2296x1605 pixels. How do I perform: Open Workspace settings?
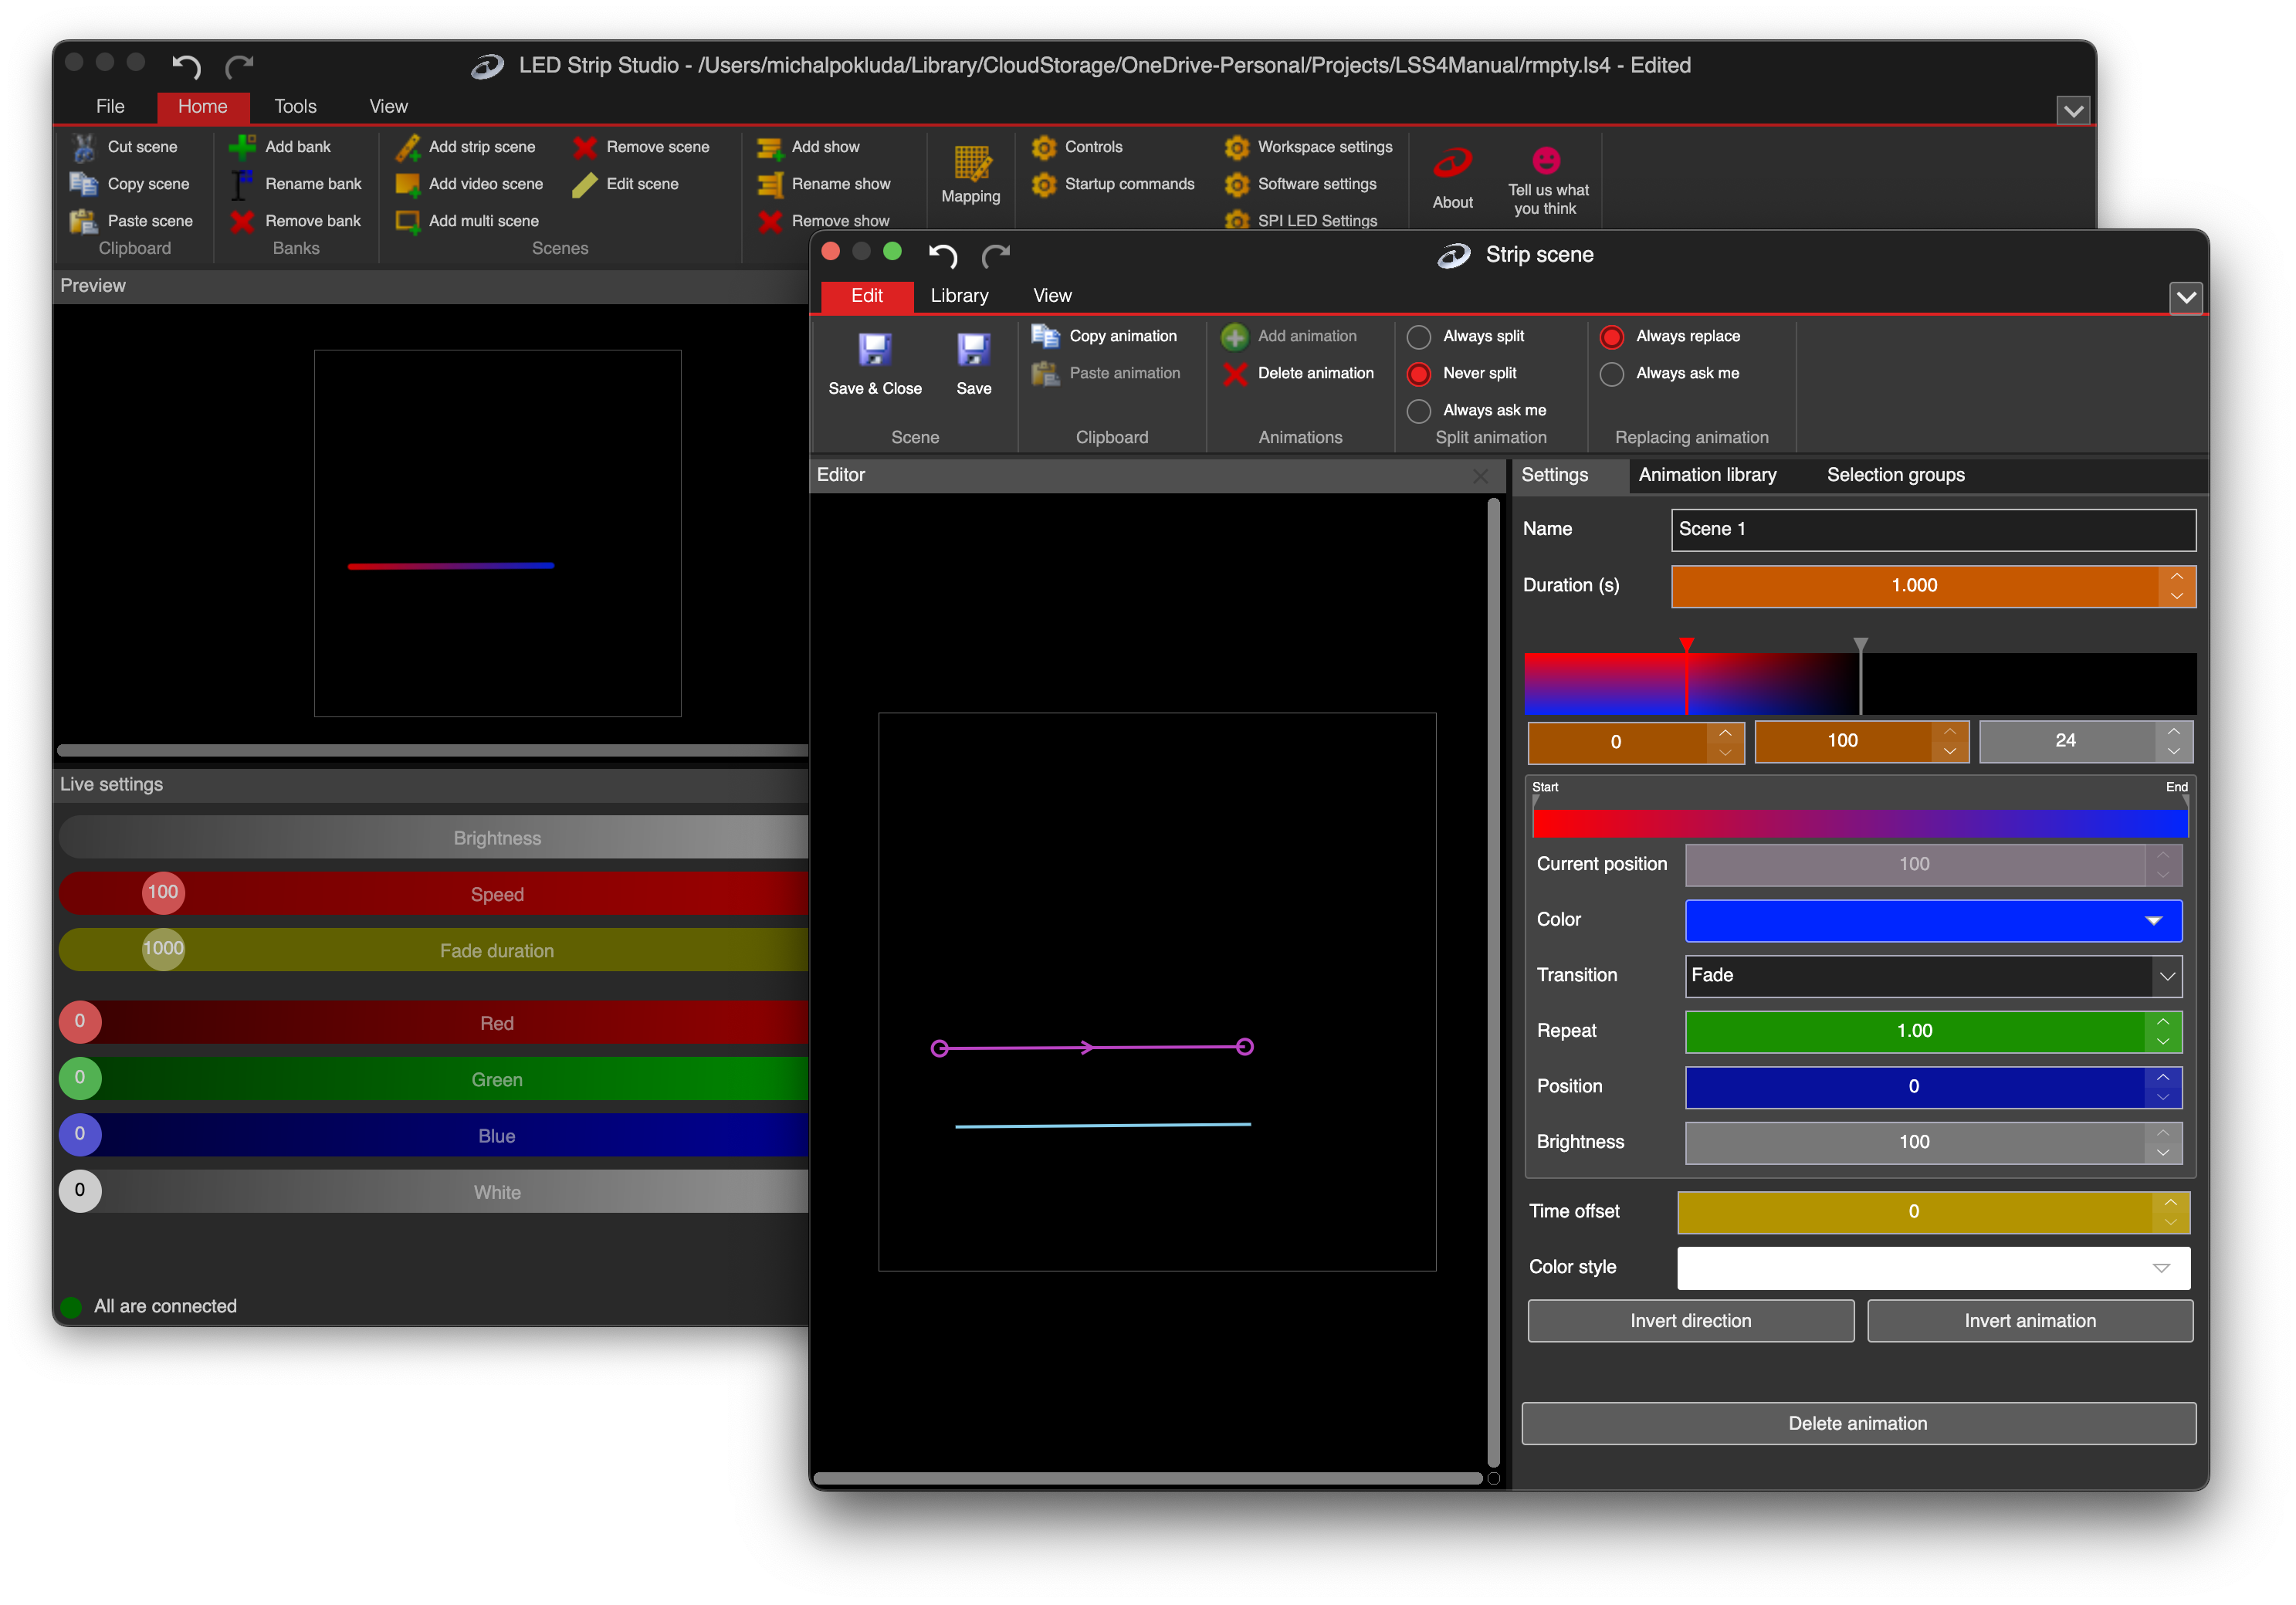click(x=1309, y=147)
